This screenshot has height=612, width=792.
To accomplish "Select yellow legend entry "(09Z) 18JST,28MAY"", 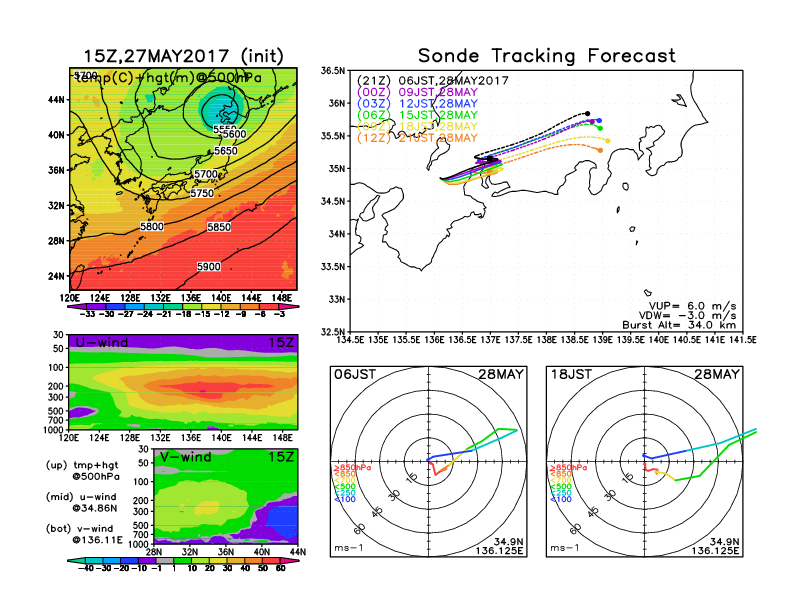I will pos(417,126).
